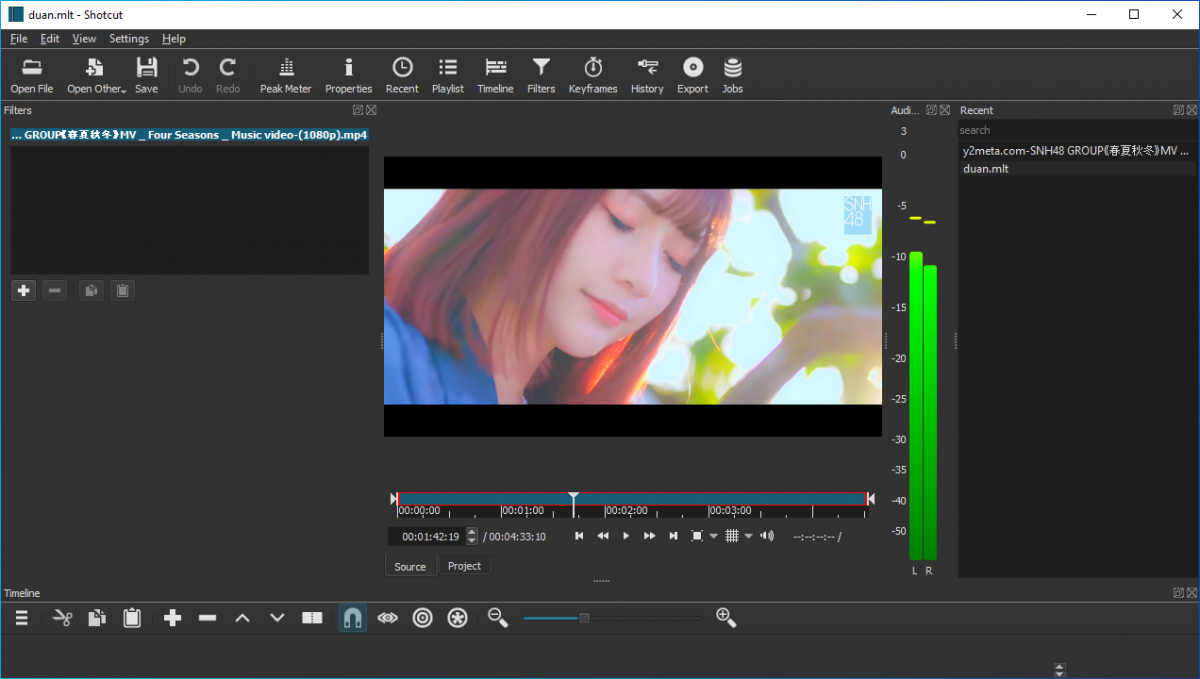The width and height of the screenshot is (1200, 679).
Task: Toggle ripple edit mode in timeline
Action: pyautogui.click(x=422, y=618)
